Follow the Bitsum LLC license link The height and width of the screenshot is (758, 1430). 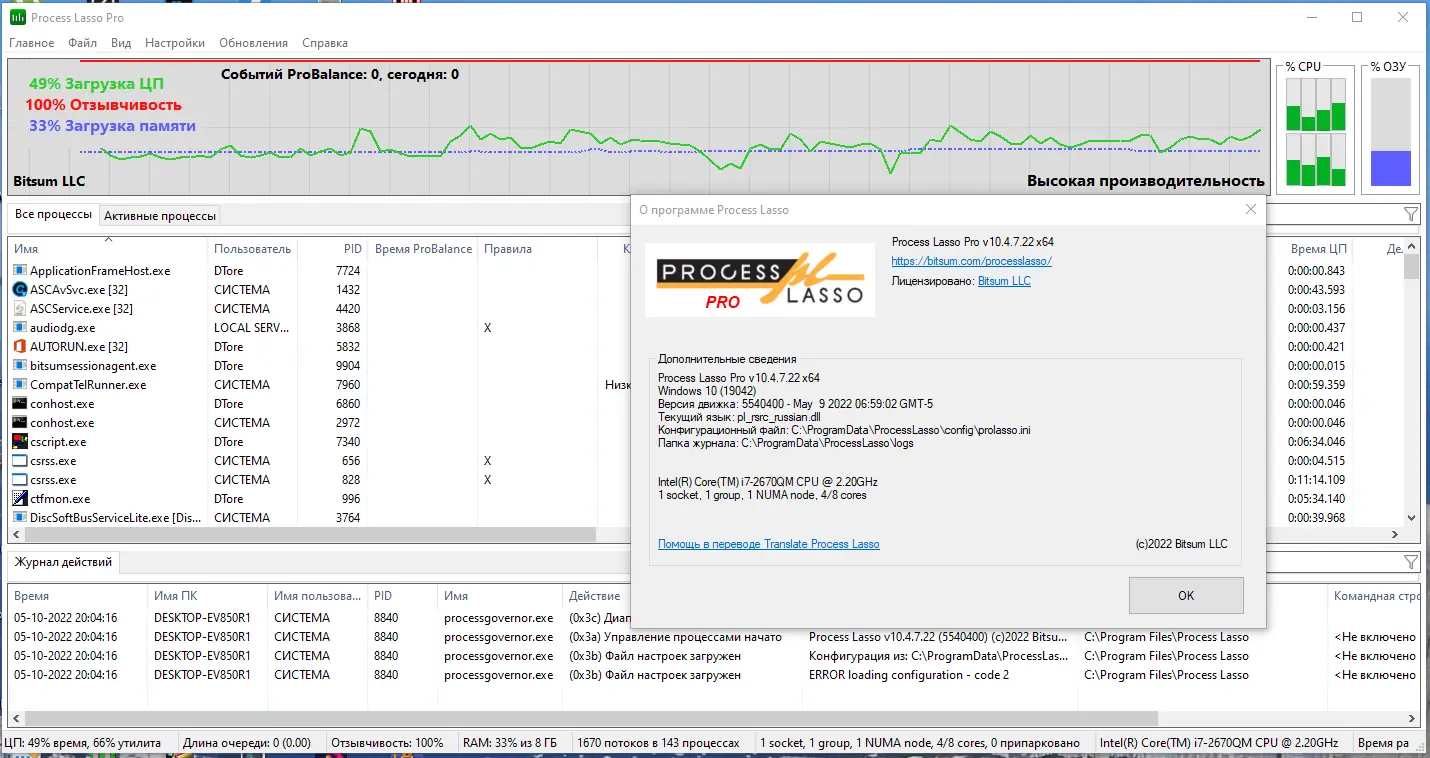1004,281
